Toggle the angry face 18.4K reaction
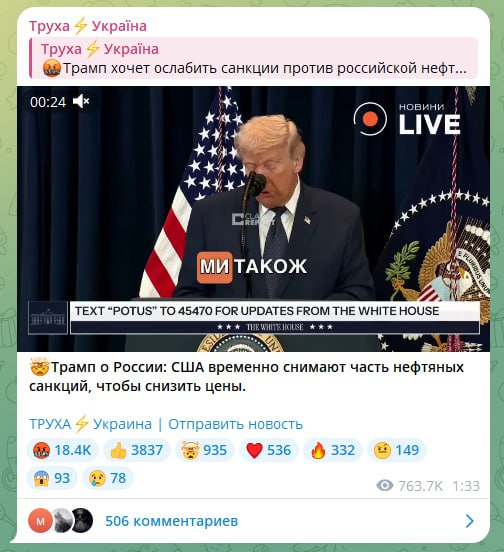This screenshot has height=552, width=504. point(62,450)
